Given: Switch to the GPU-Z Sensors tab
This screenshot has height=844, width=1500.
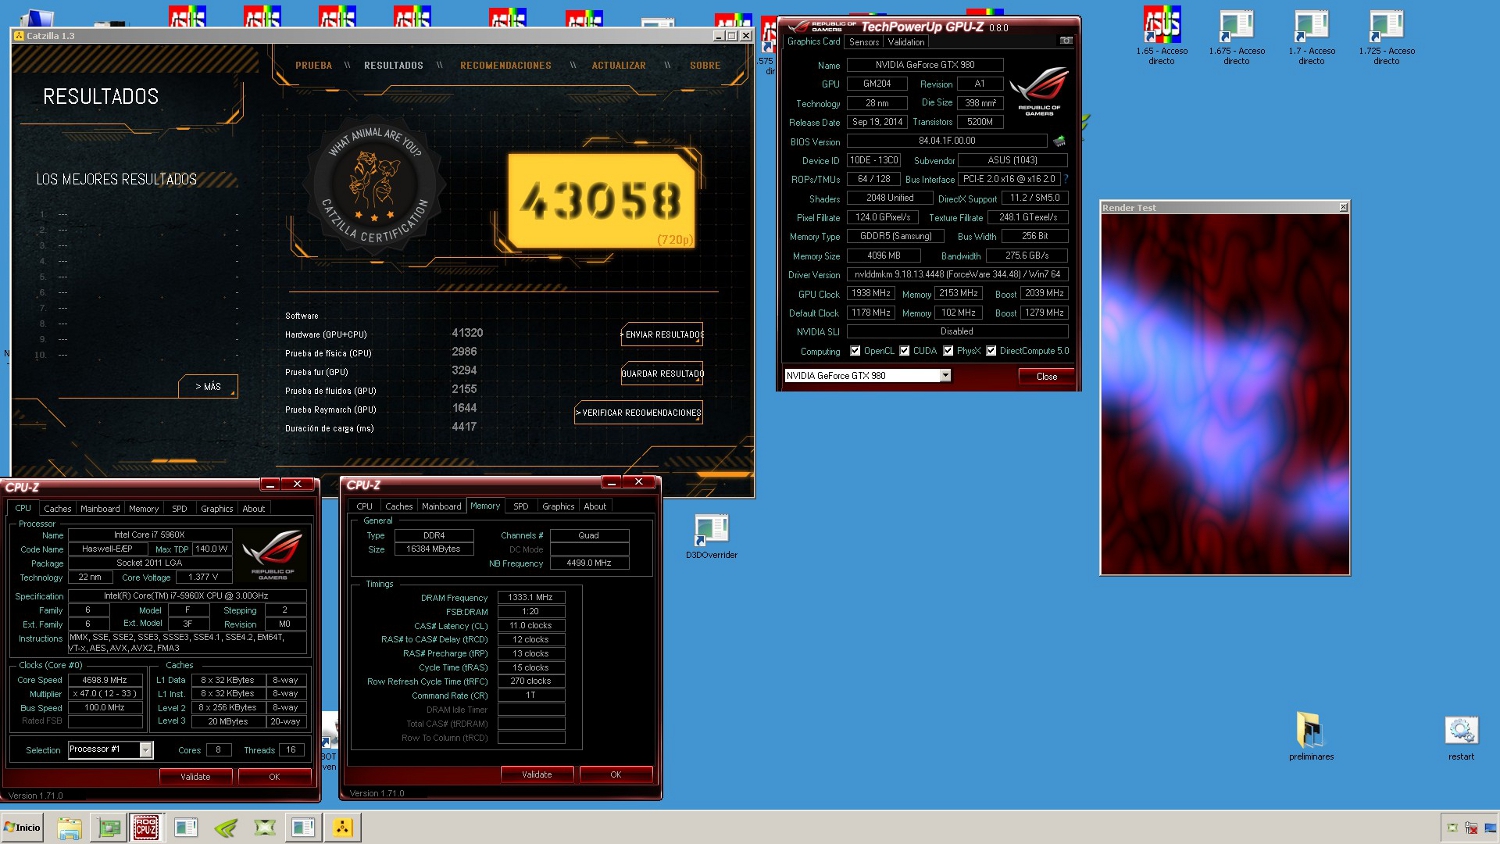Looking at the screenshot, I should pyautogui.click(x=864, y=42).
